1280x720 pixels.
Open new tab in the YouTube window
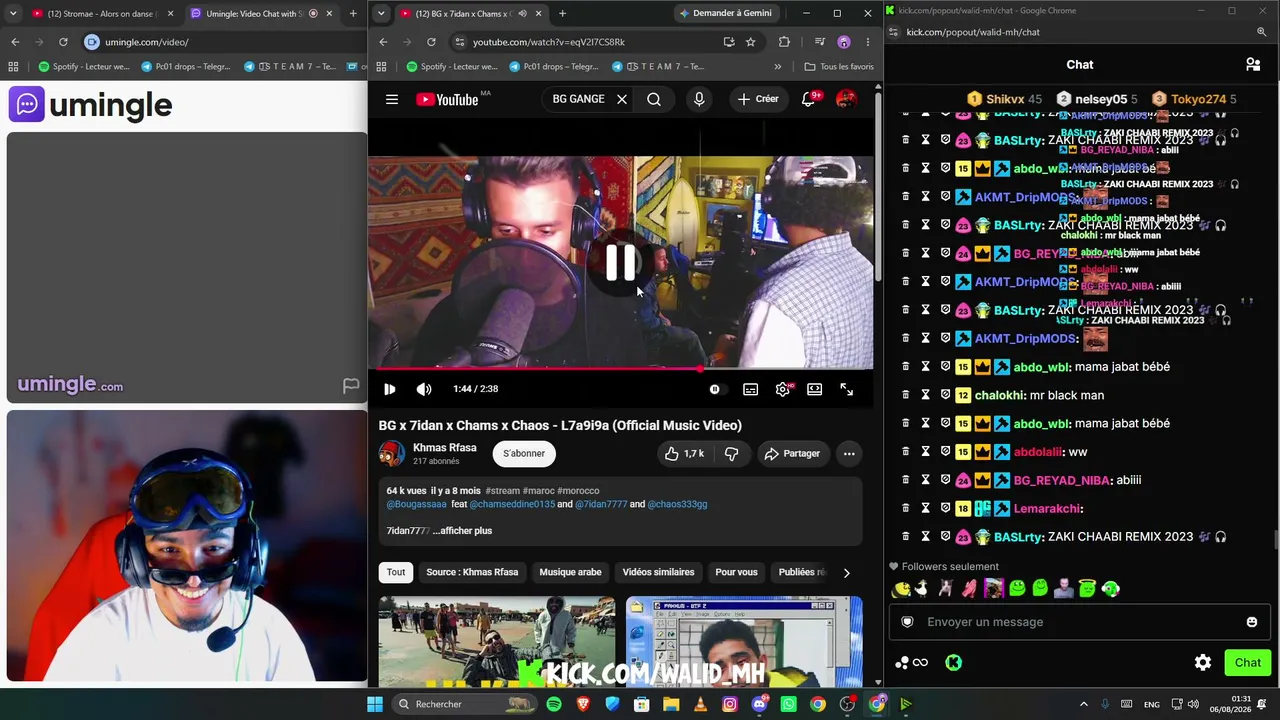pyautogui.click(x=562, y=13)
